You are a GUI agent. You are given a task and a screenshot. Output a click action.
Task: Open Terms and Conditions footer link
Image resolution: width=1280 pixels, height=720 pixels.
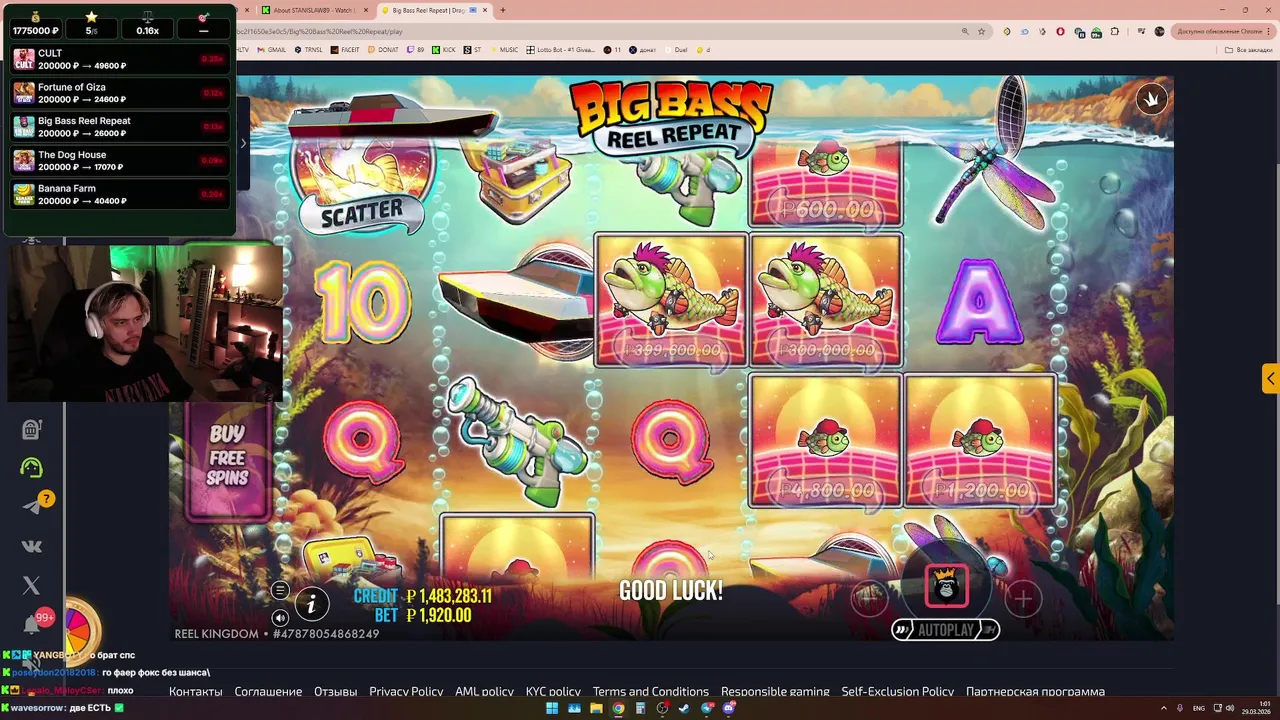(650, 691)
